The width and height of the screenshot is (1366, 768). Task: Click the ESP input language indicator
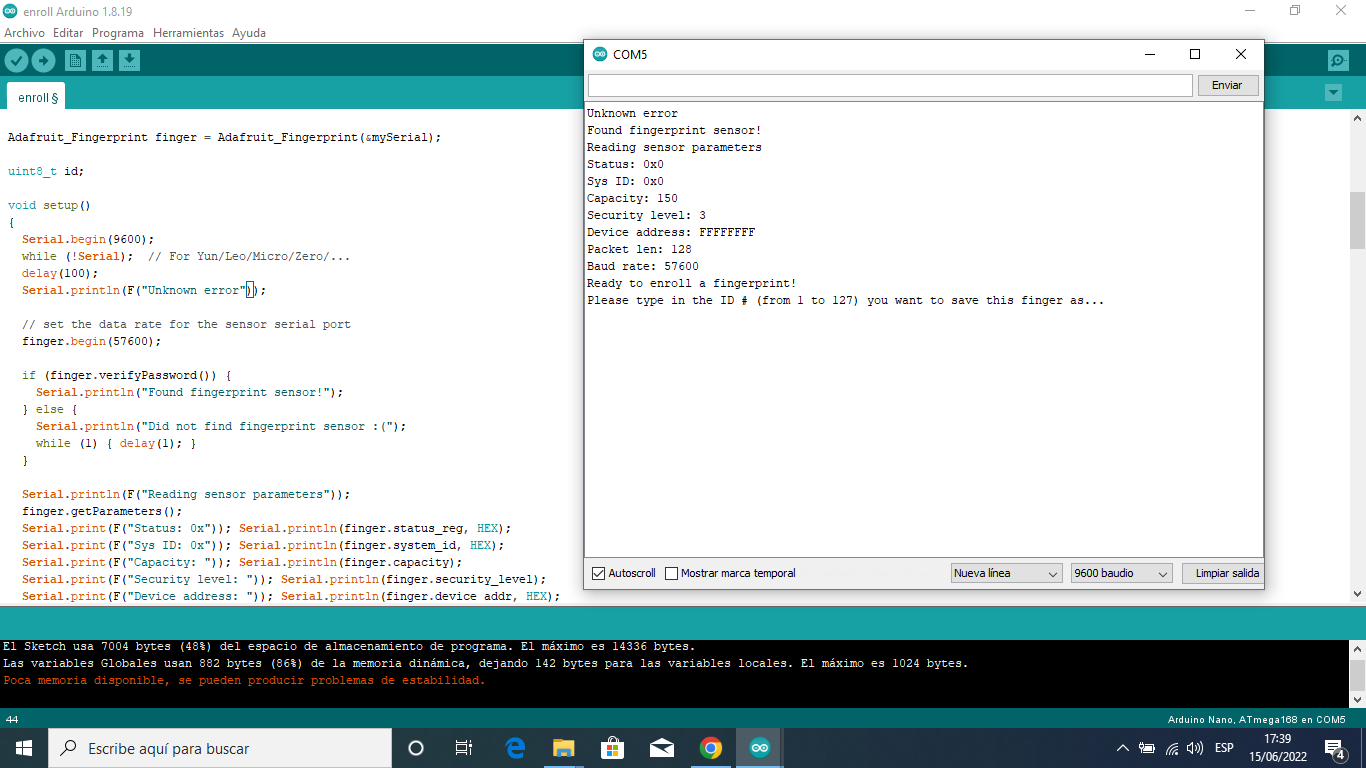pos(1224,748)
